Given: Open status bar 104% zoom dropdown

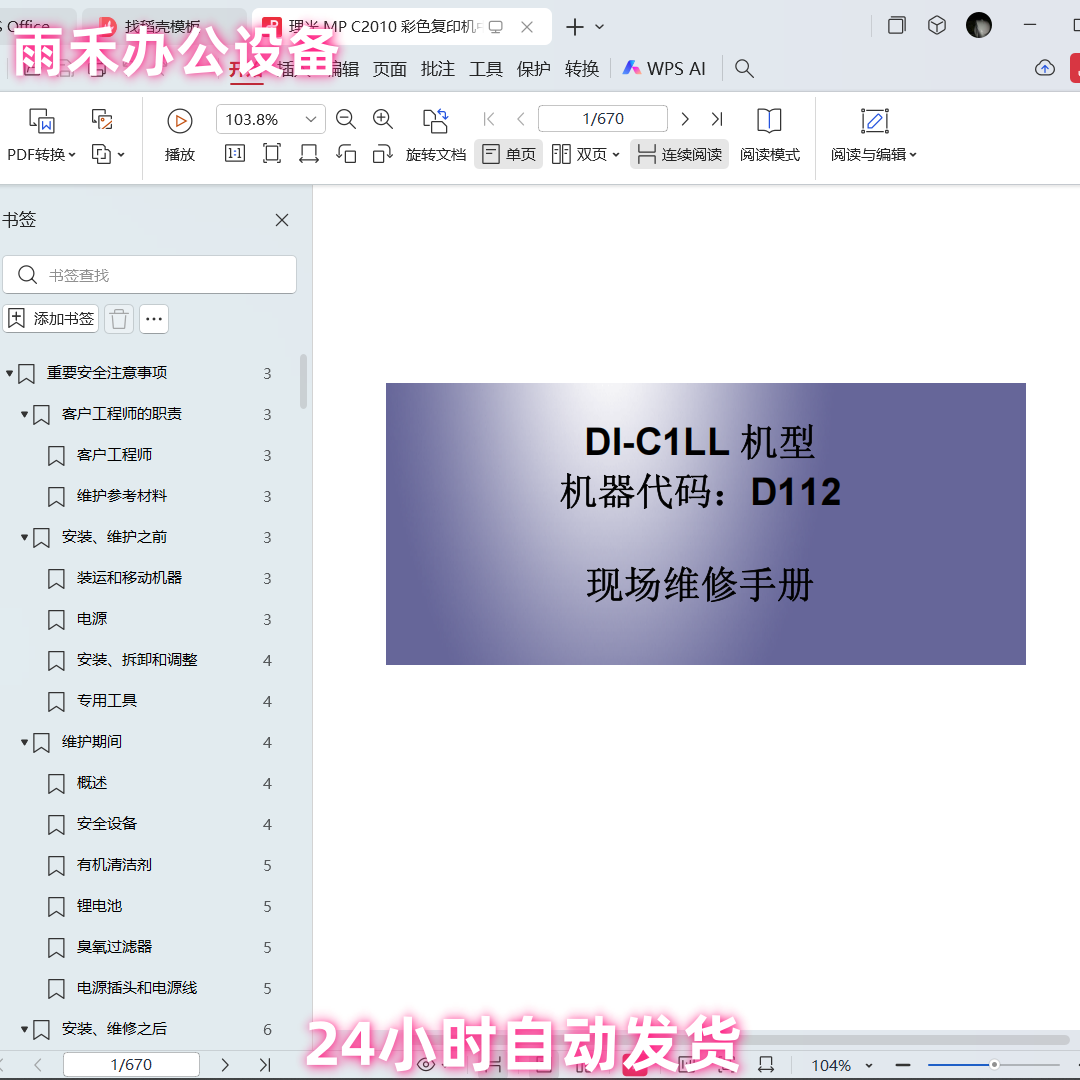Looking at the screenshot, I should click(869, 1066).
